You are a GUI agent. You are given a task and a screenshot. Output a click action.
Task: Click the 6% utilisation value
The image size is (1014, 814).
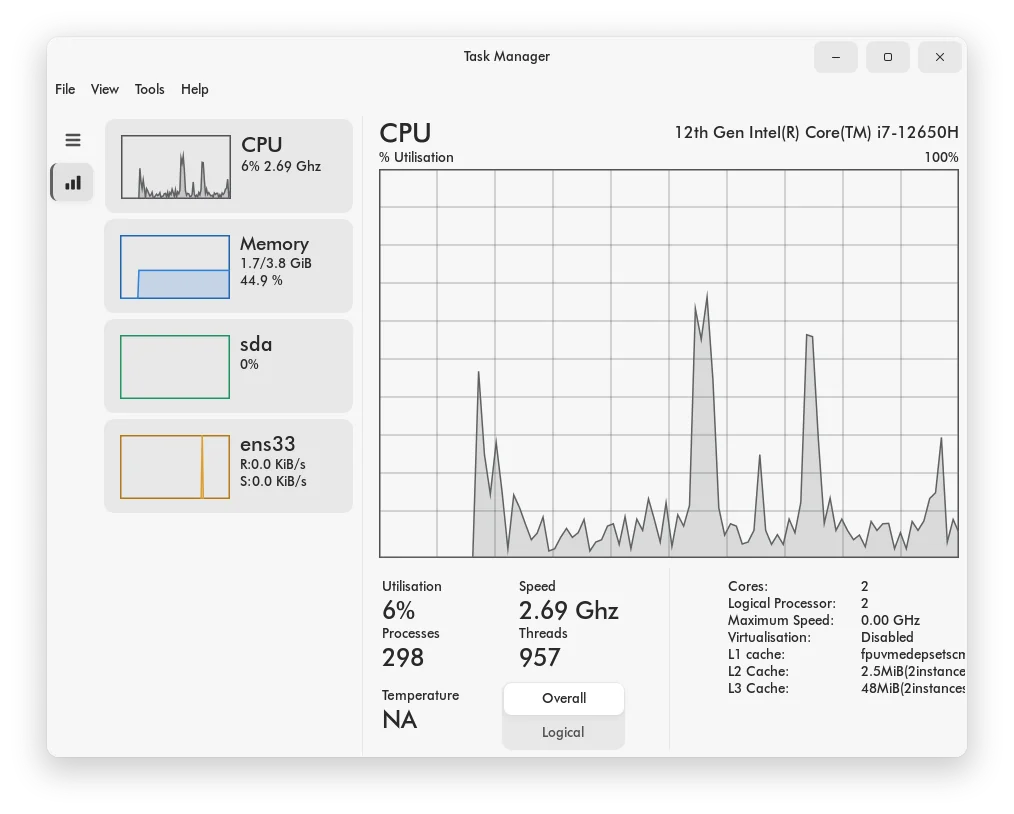[398, 610]
